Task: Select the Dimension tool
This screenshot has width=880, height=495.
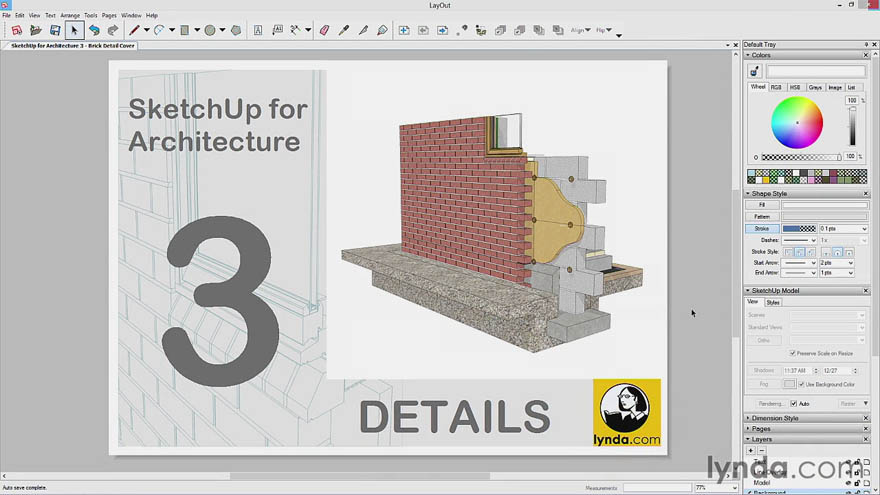Action: click(296, 30)
